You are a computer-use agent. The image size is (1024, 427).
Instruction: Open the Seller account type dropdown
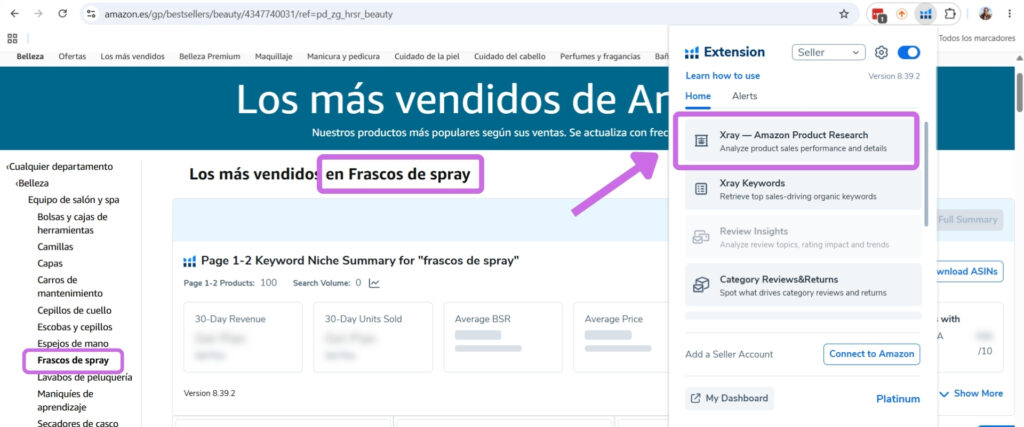click(x=828, y=52)
